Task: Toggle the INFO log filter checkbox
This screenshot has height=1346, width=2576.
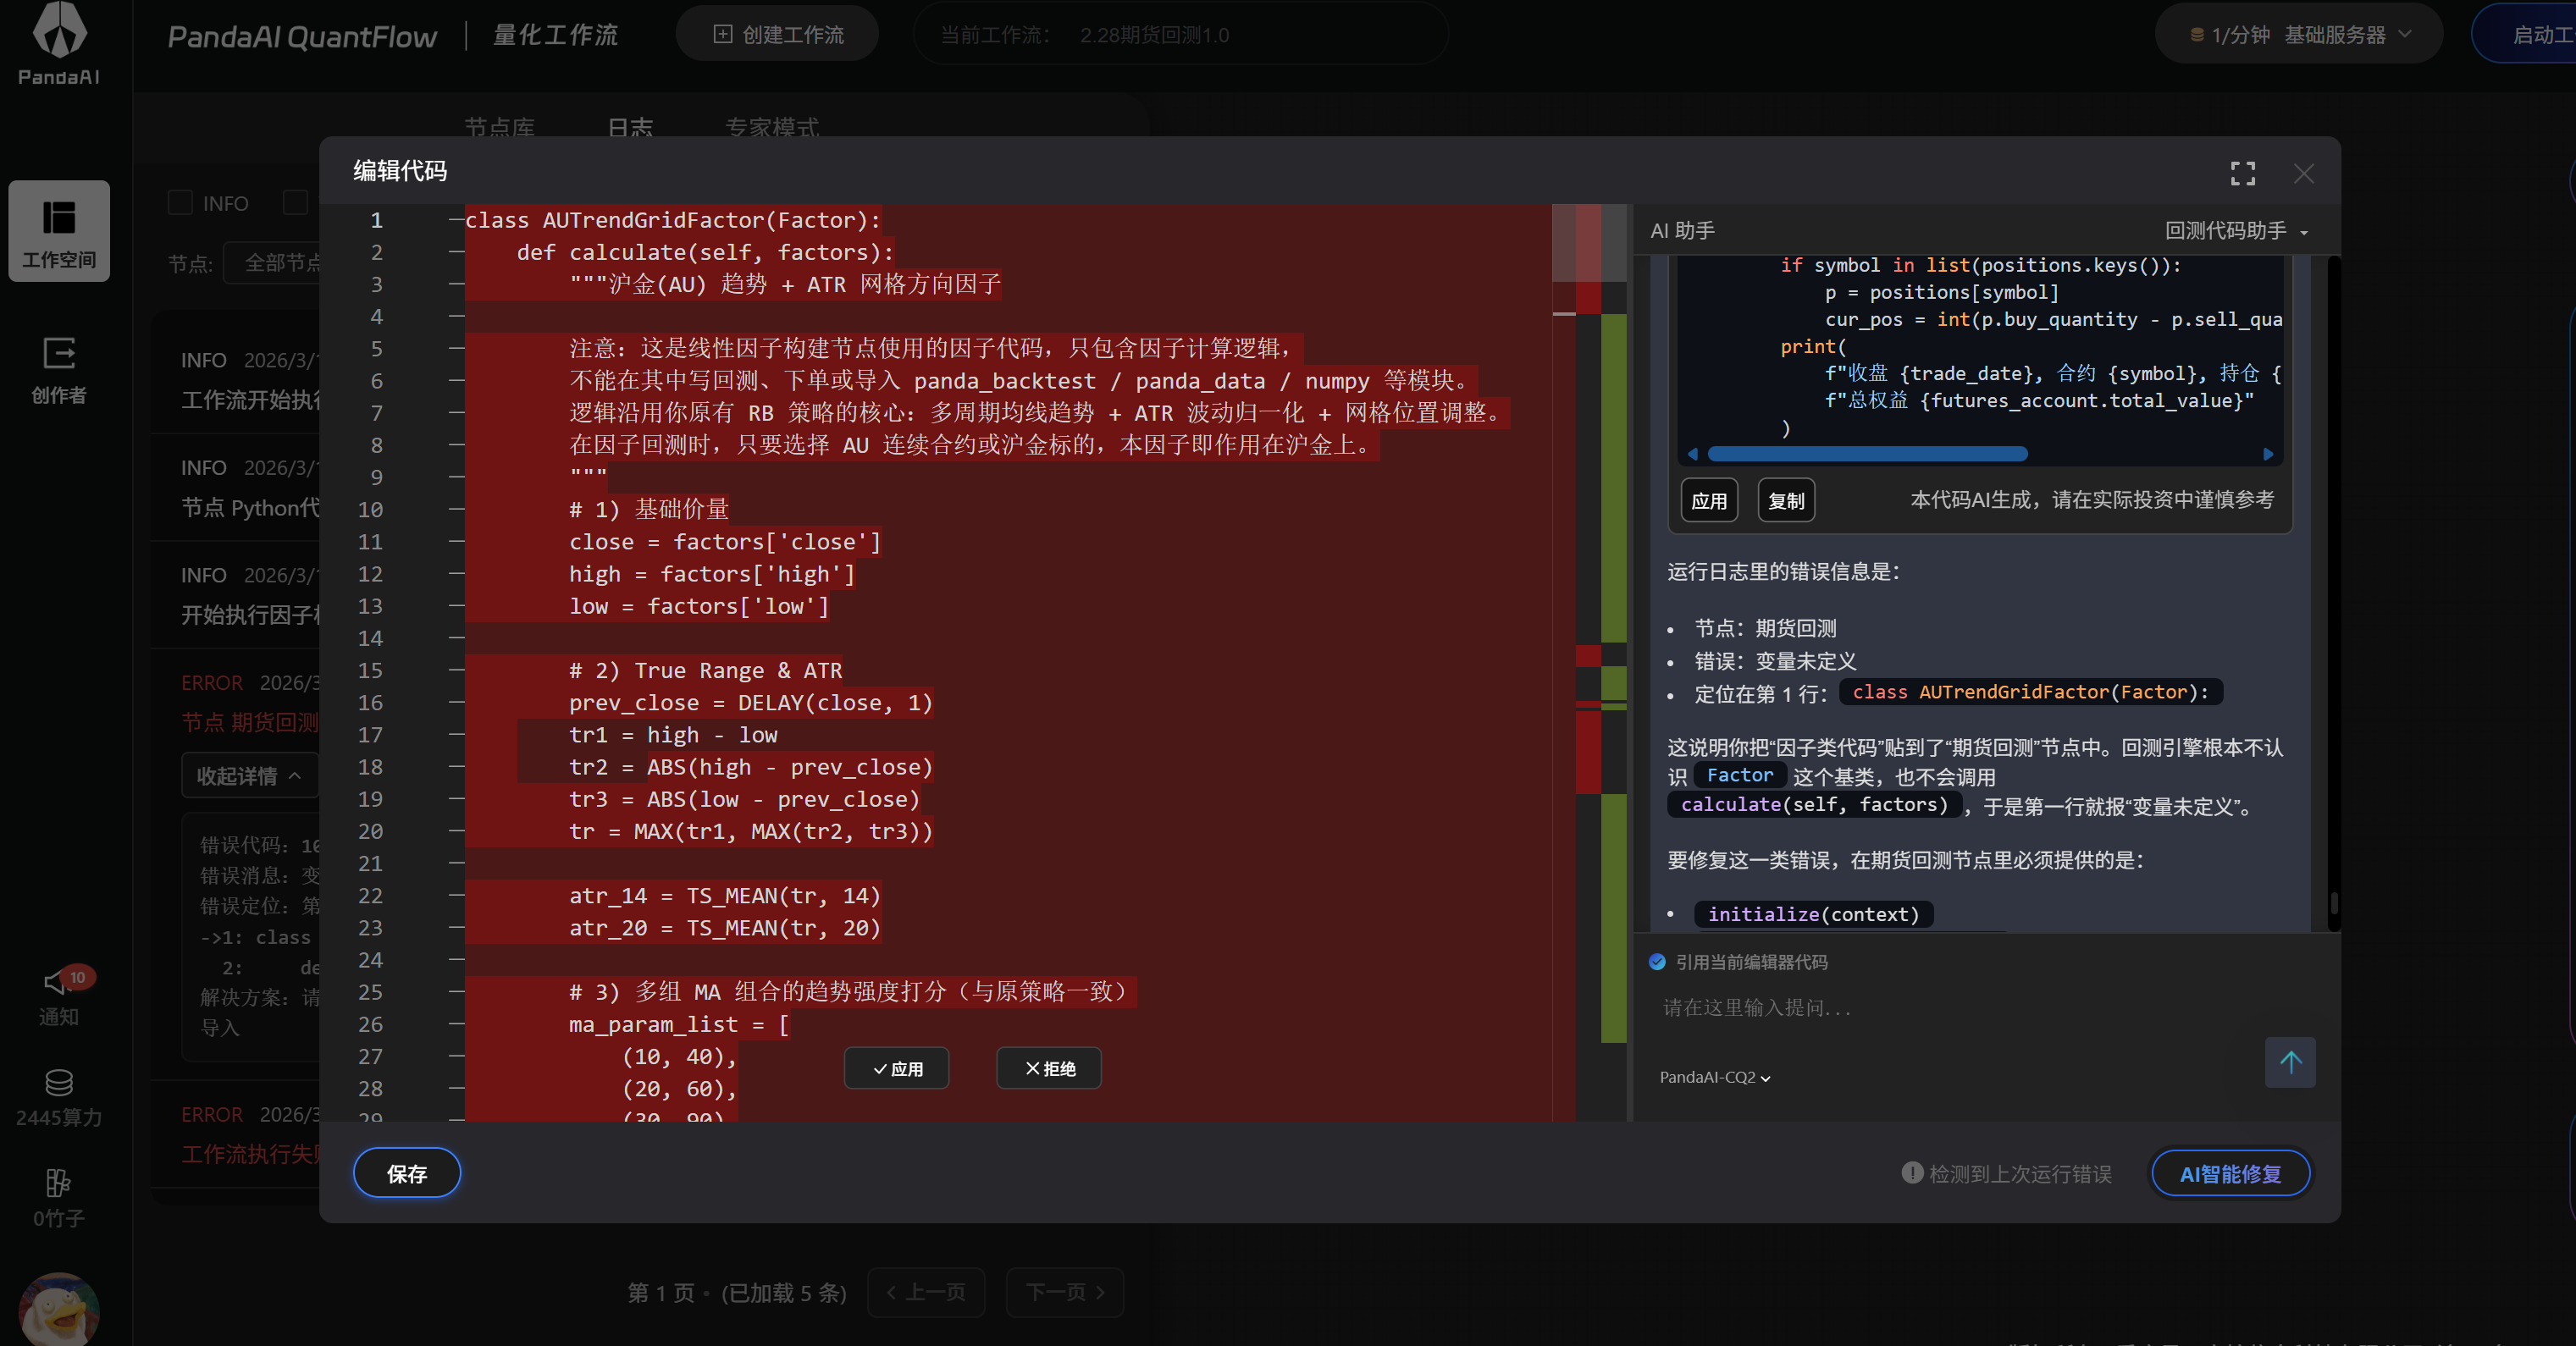Action: coord(180,203)
